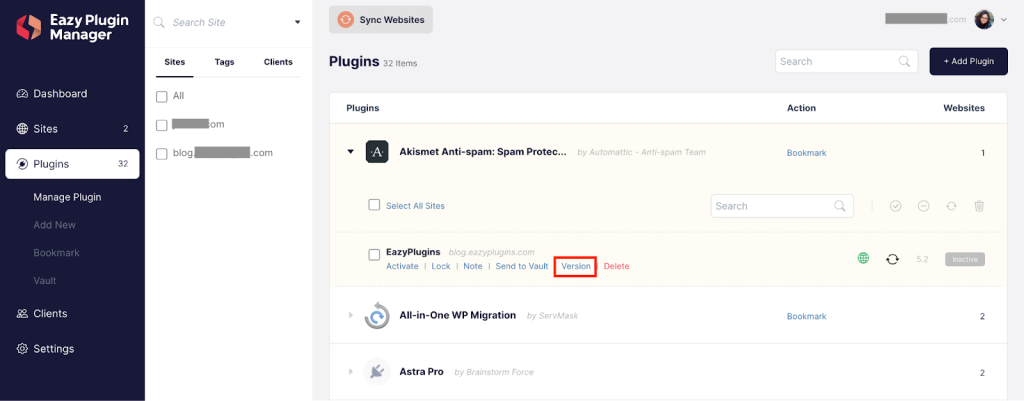Focus the Akismet sites search field
Screen dimensions: 1024x401
tap(782, 206)
